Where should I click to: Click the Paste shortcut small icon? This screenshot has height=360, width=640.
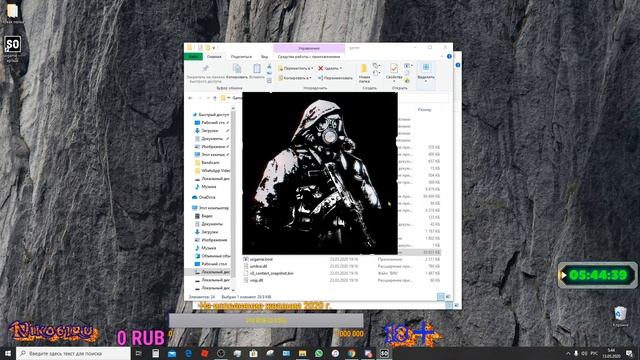tap(269, 80)
